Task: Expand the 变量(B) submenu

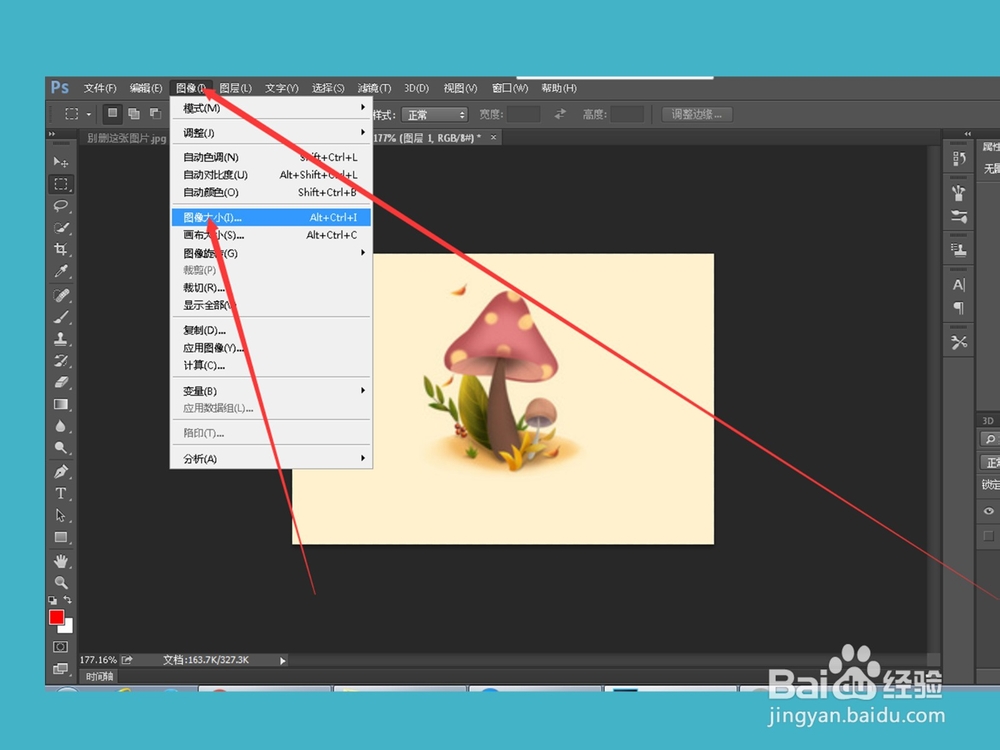Action: click(x=272, y=391)
